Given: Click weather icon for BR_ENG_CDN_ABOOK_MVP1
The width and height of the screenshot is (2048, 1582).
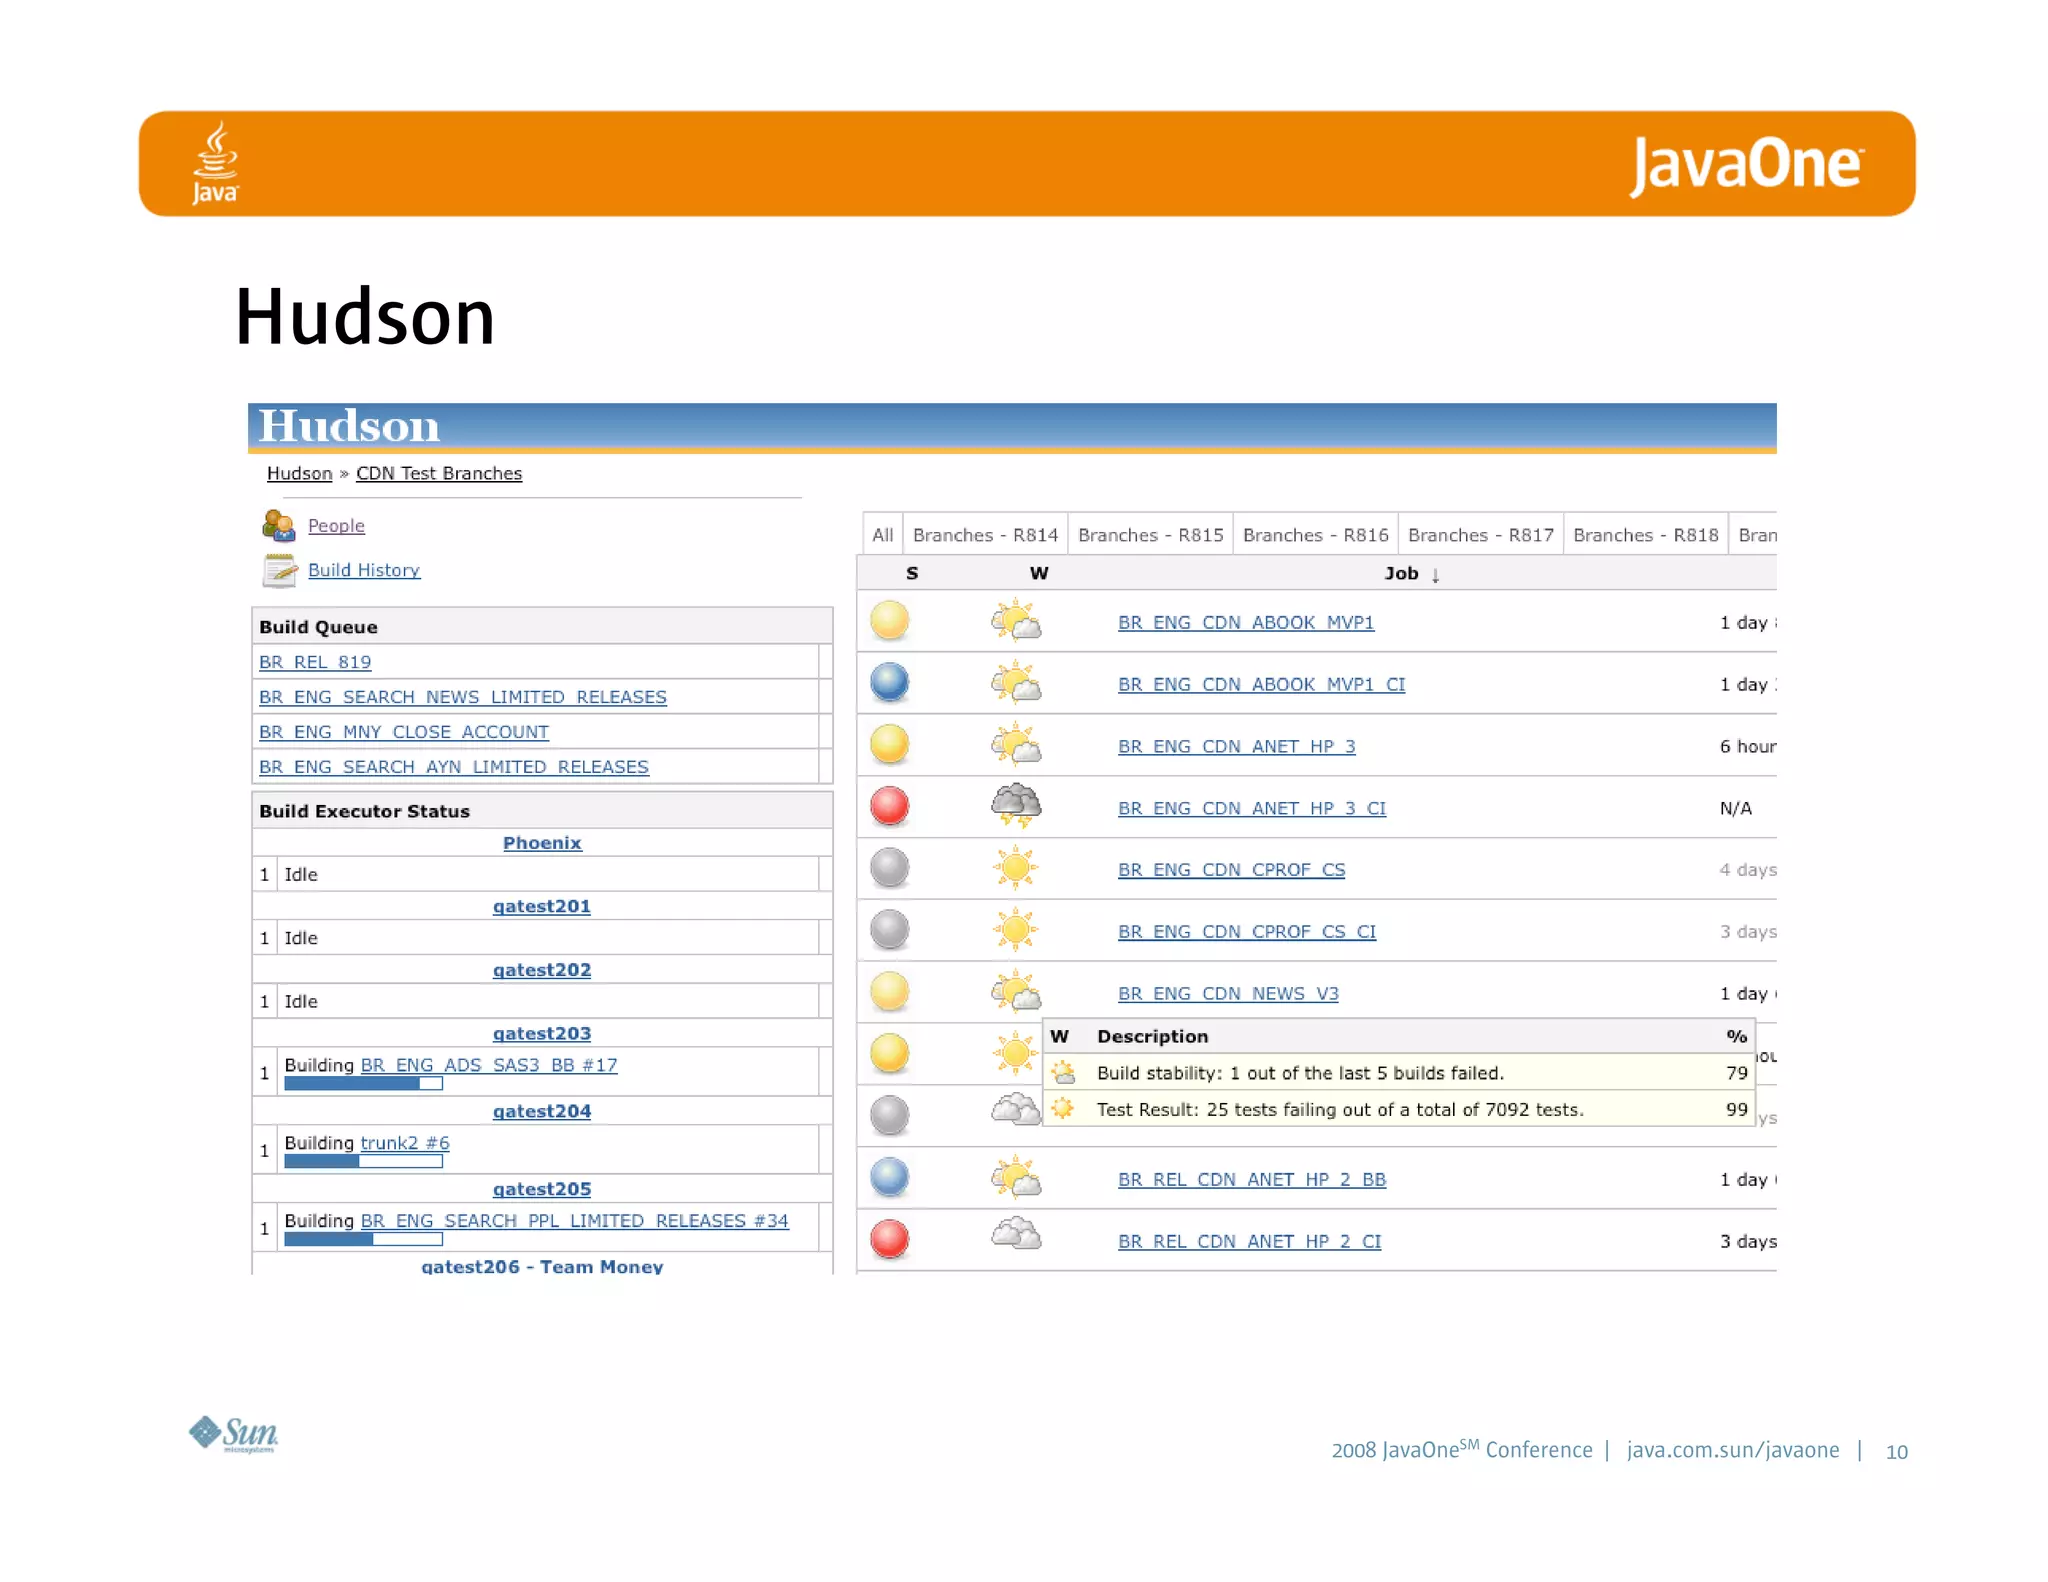Looking at the screenshot, I should (x=1016, y=620).
